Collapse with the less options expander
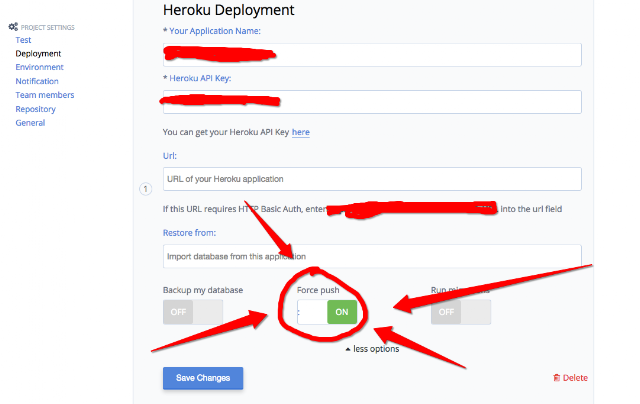The height and width of the screenshot is (404, 640). [372, 349]
